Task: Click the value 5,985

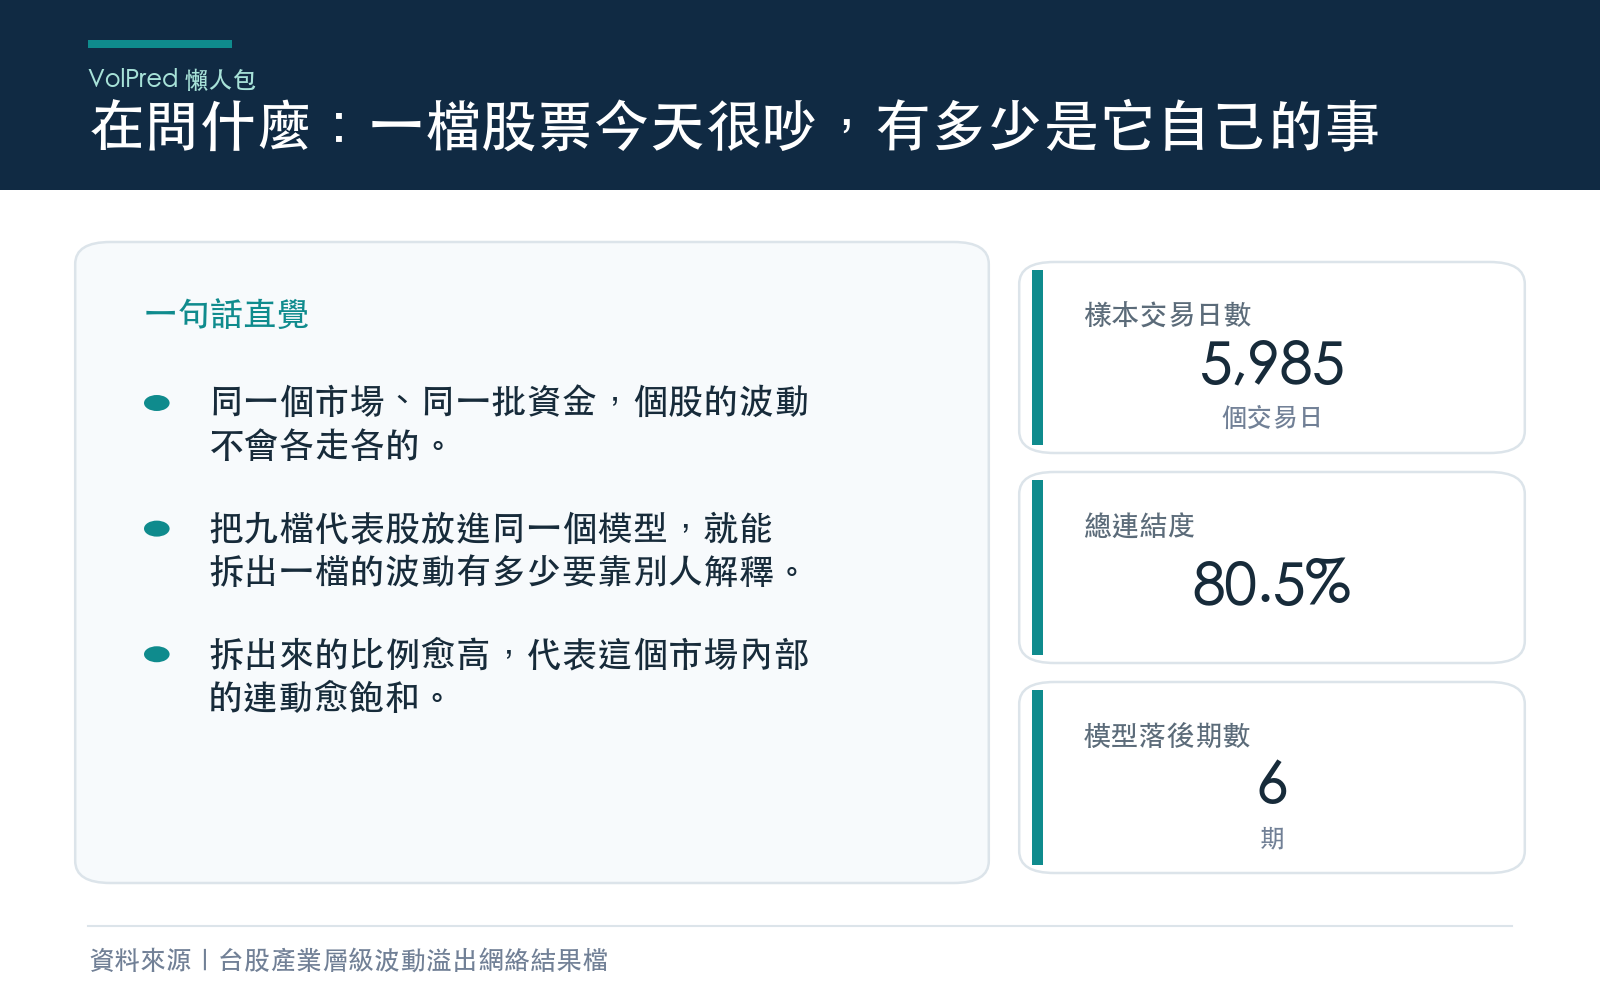Action: pos(1272,363)
